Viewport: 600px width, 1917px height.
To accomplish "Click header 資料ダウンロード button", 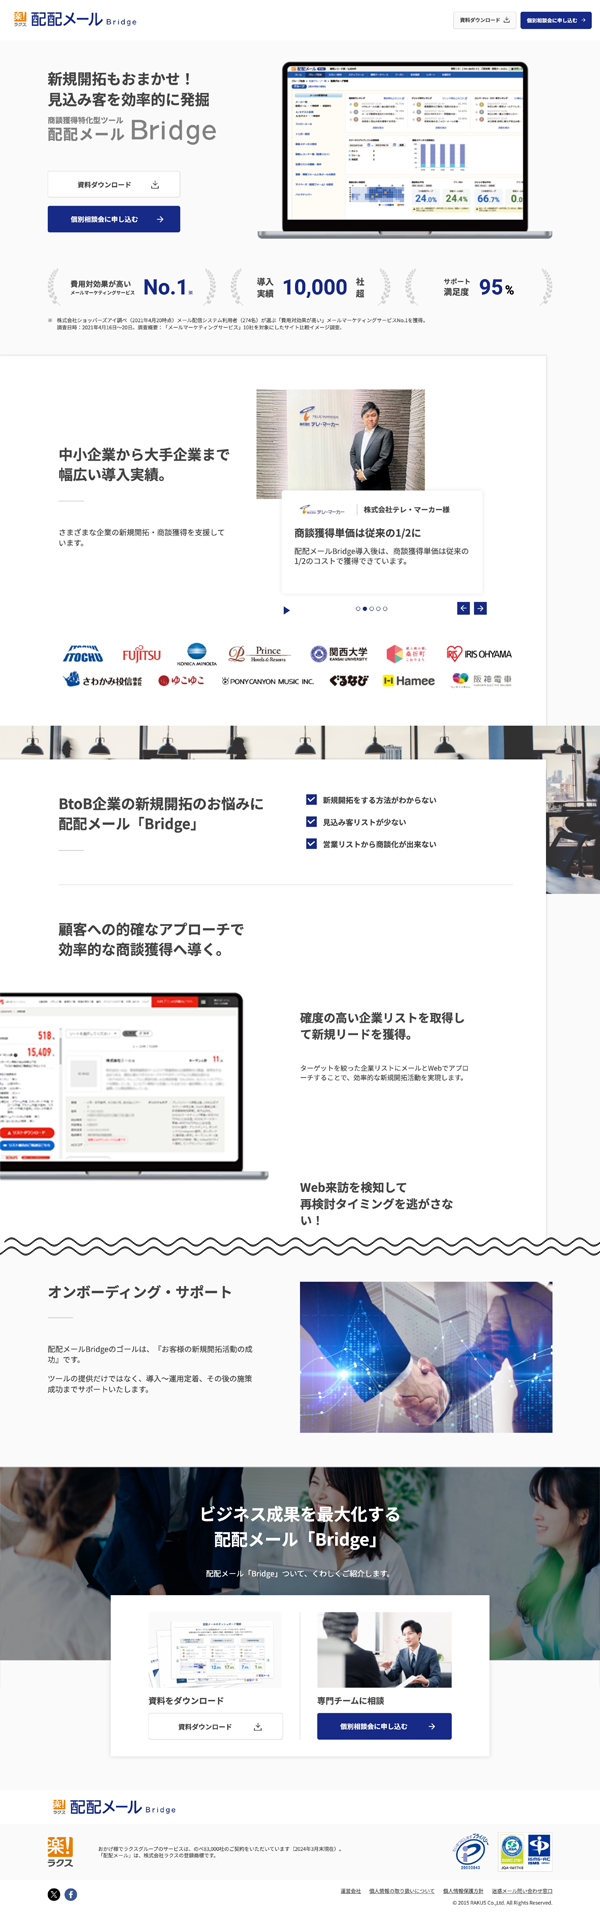I will pos(484,20).
